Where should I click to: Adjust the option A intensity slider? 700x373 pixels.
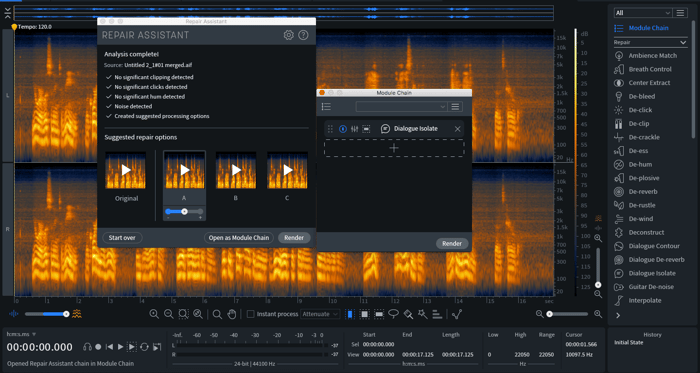(x=184, y=211)
